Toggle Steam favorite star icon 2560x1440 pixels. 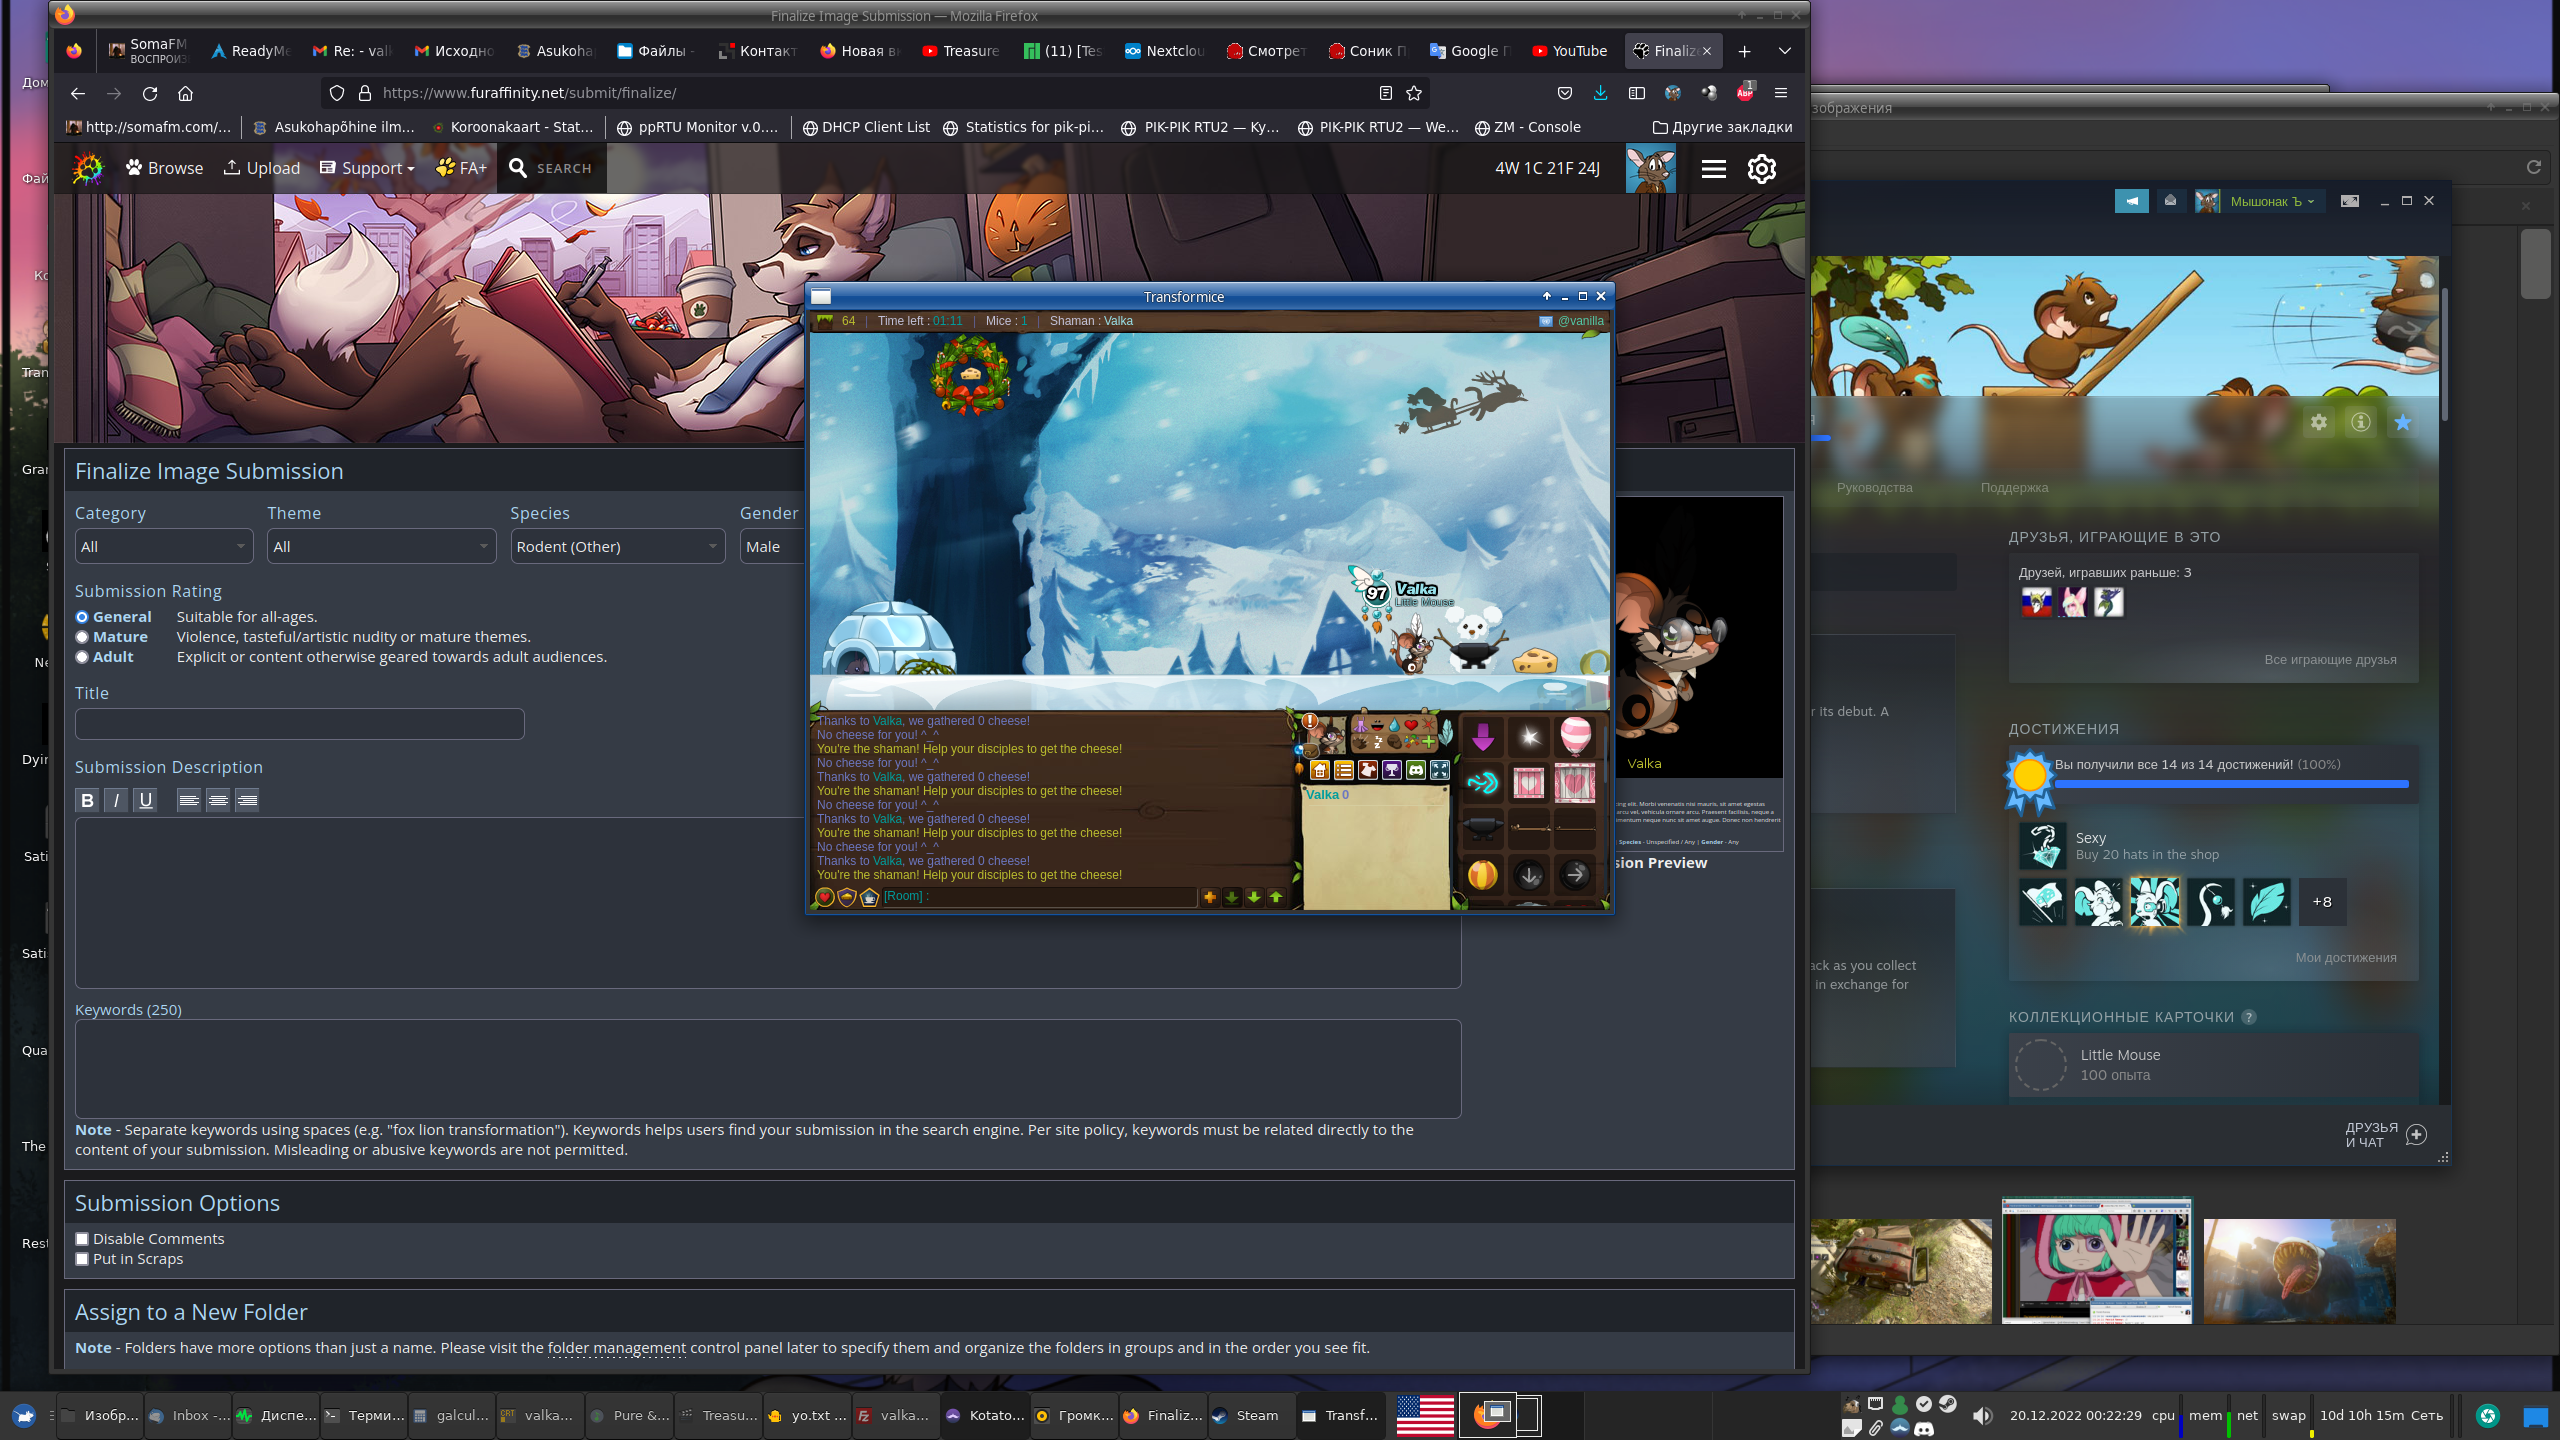pyautogui.click(x=2403, y=422)
